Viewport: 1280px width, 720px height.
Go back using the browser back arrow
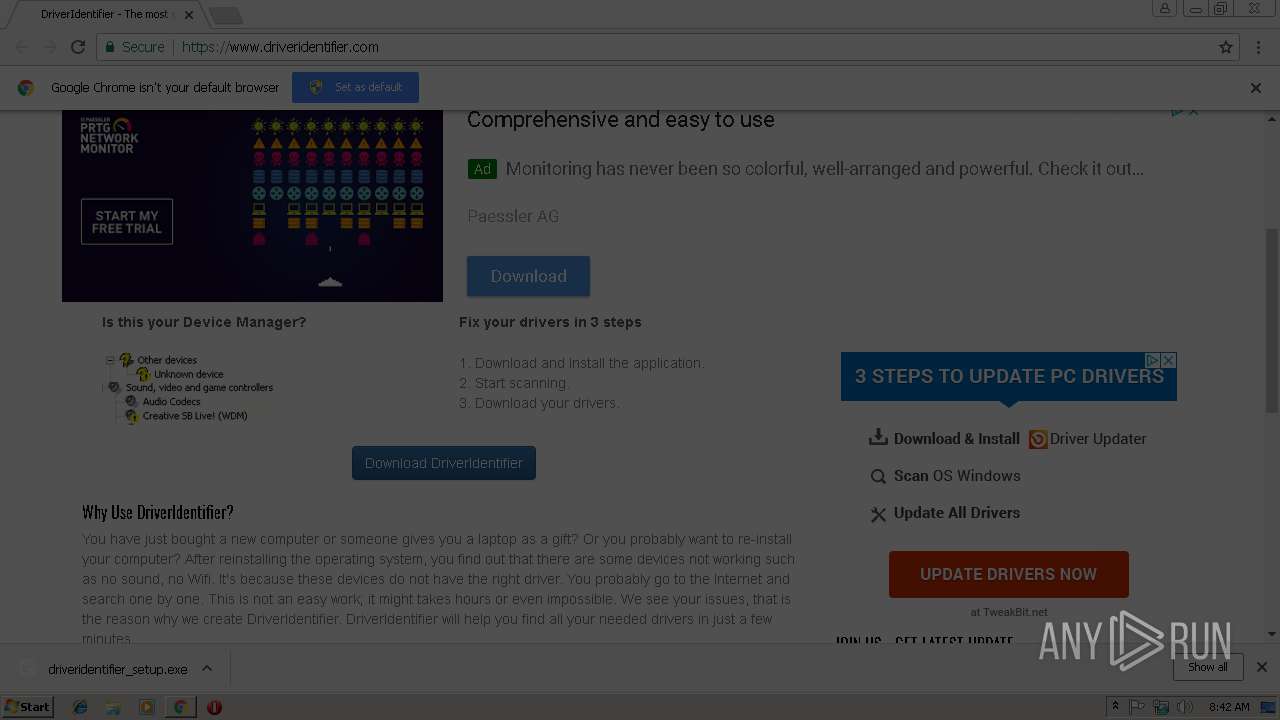(22, 47)
